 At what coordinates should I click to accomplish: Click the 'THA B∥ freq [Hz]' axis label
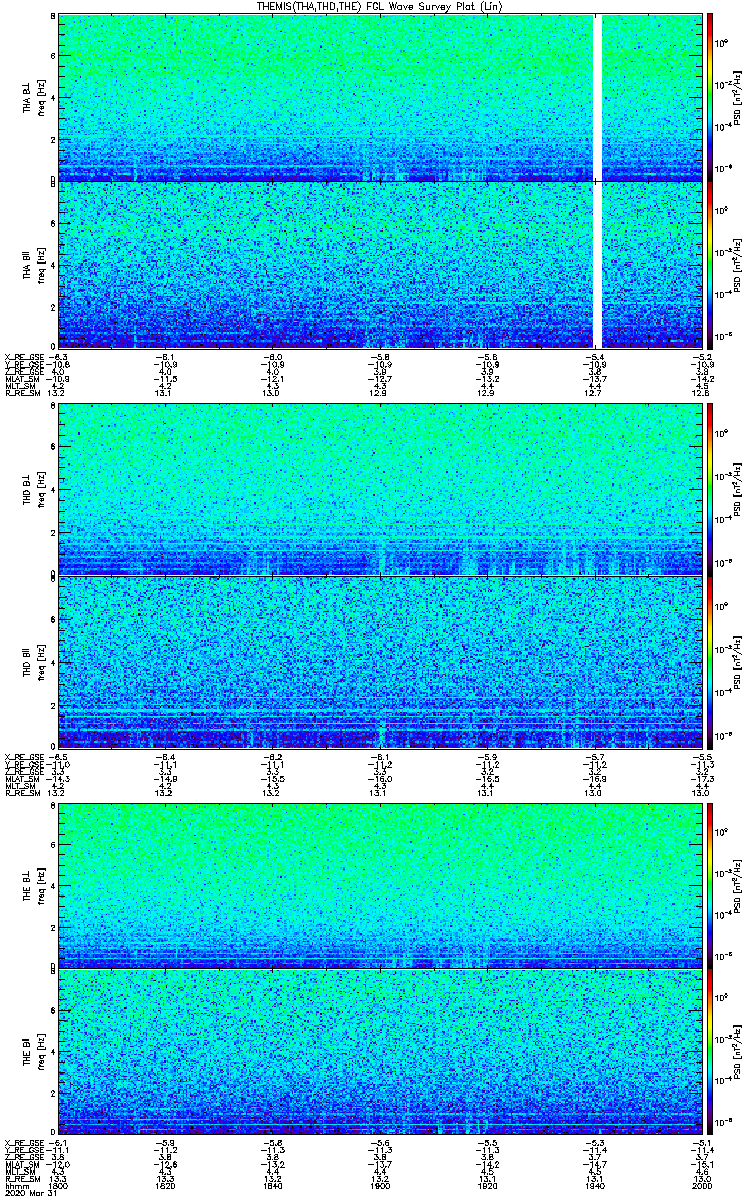[x=34, y=264]
